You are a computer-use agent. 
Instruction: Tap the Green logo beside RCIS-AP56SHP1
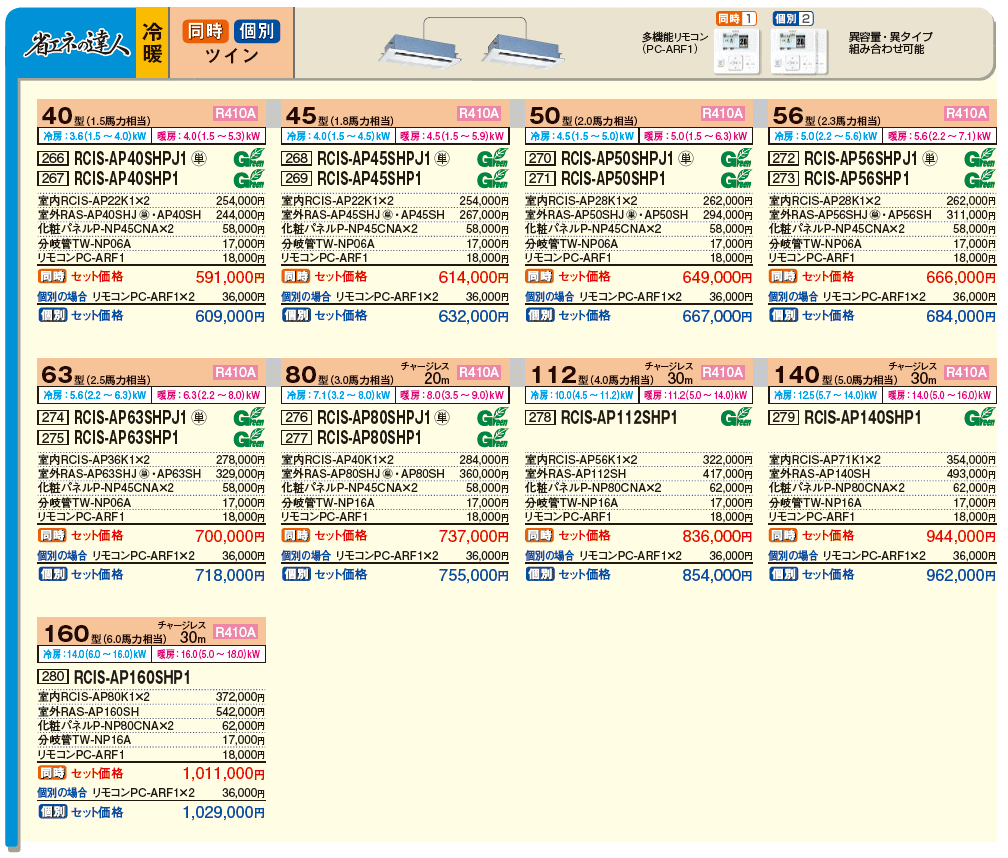point(980,178)
